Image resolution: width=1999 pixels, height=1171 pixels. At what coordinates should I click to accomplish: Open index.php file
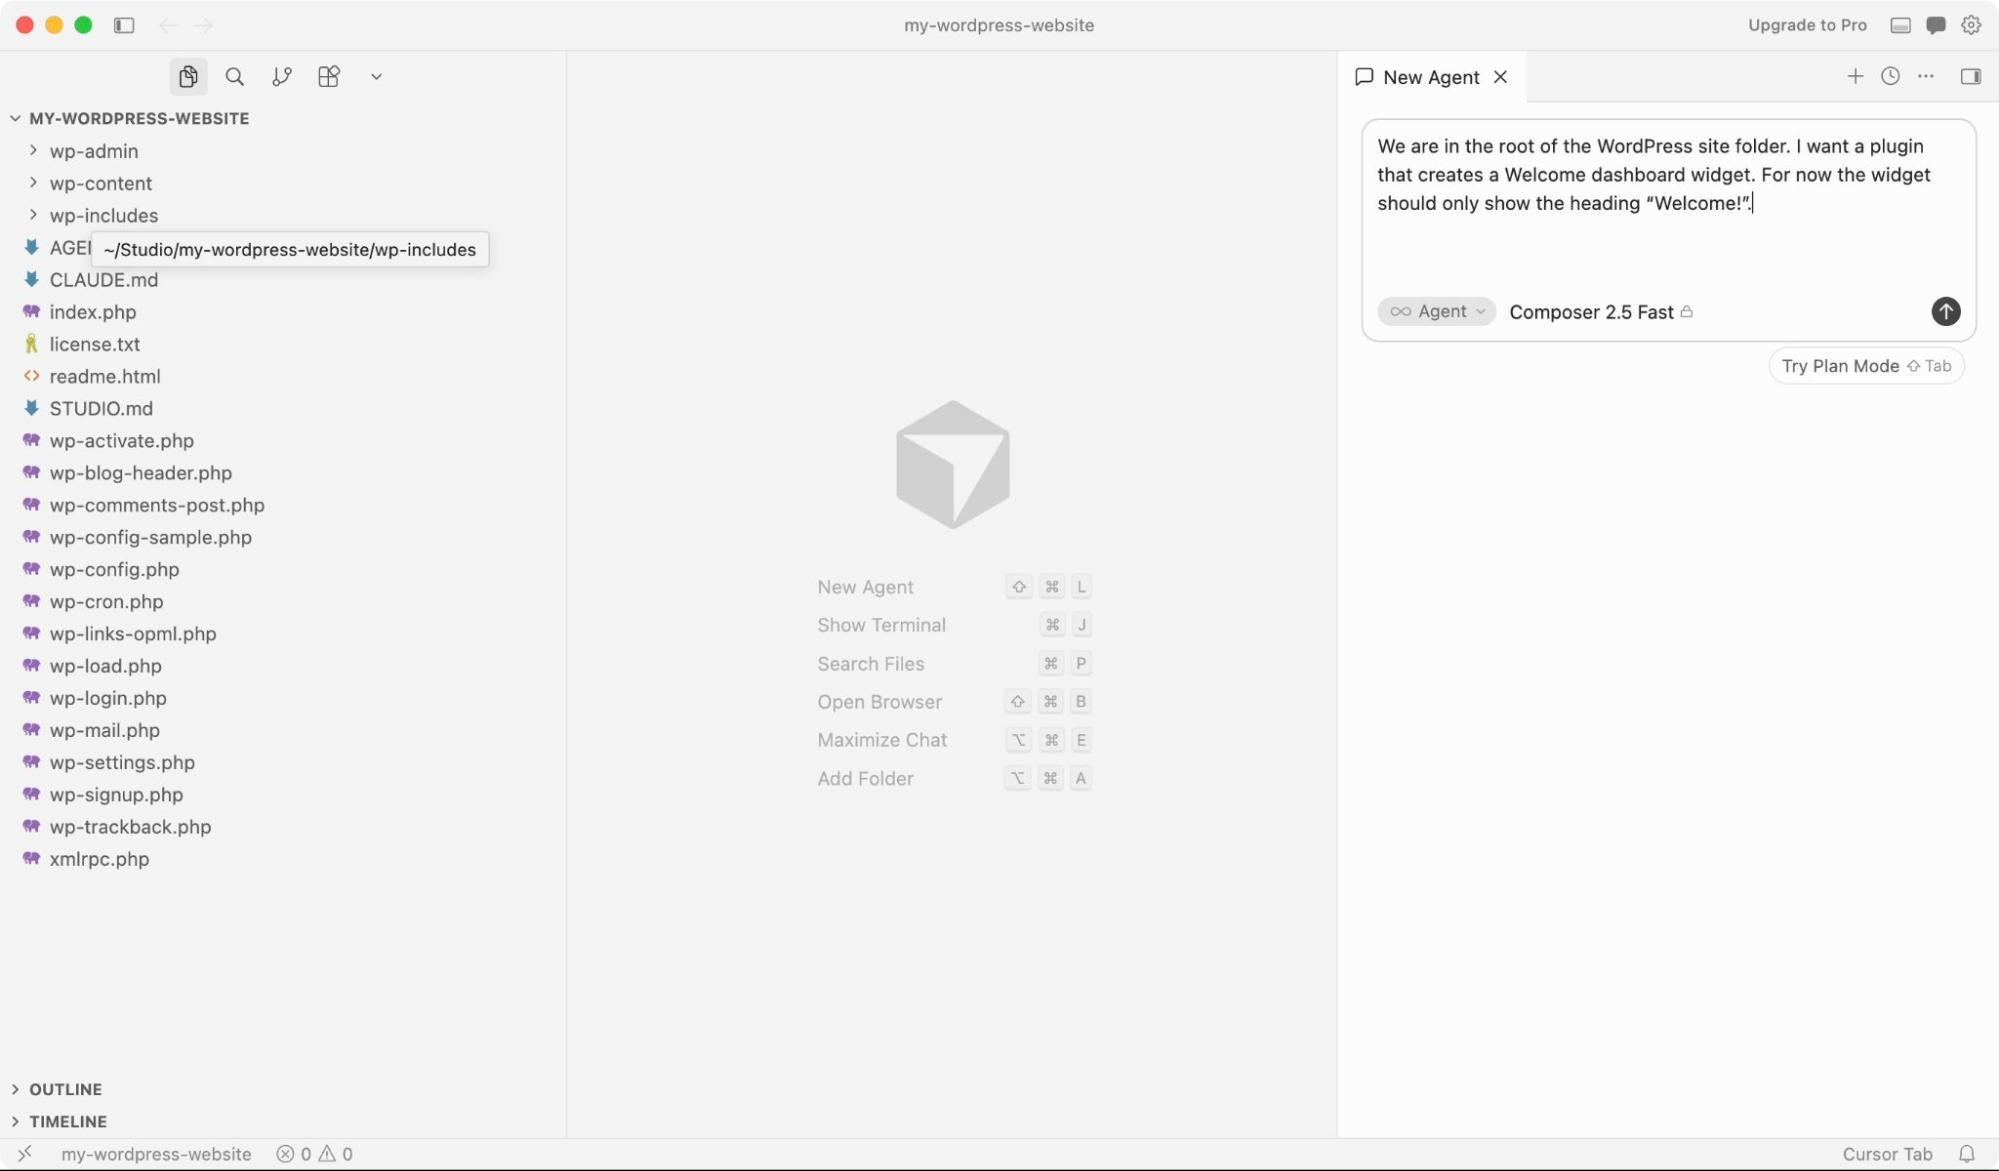[x=283, y=312]
